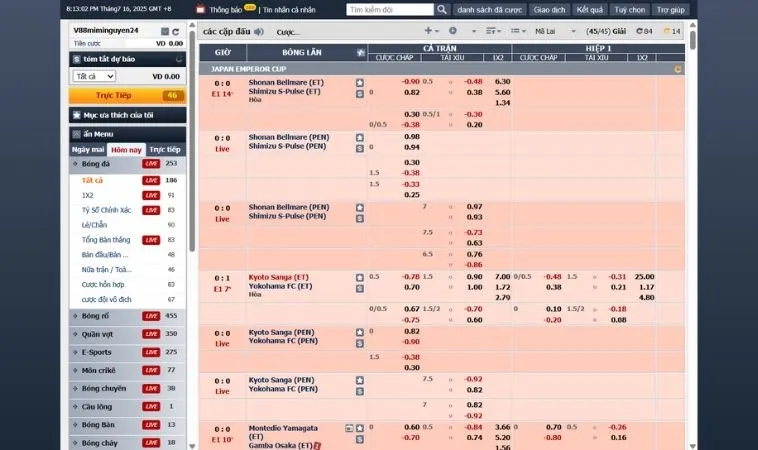Open the Tất cả dropdown in forecast summary
Screen dimensions: 758x450
(94, 76)
